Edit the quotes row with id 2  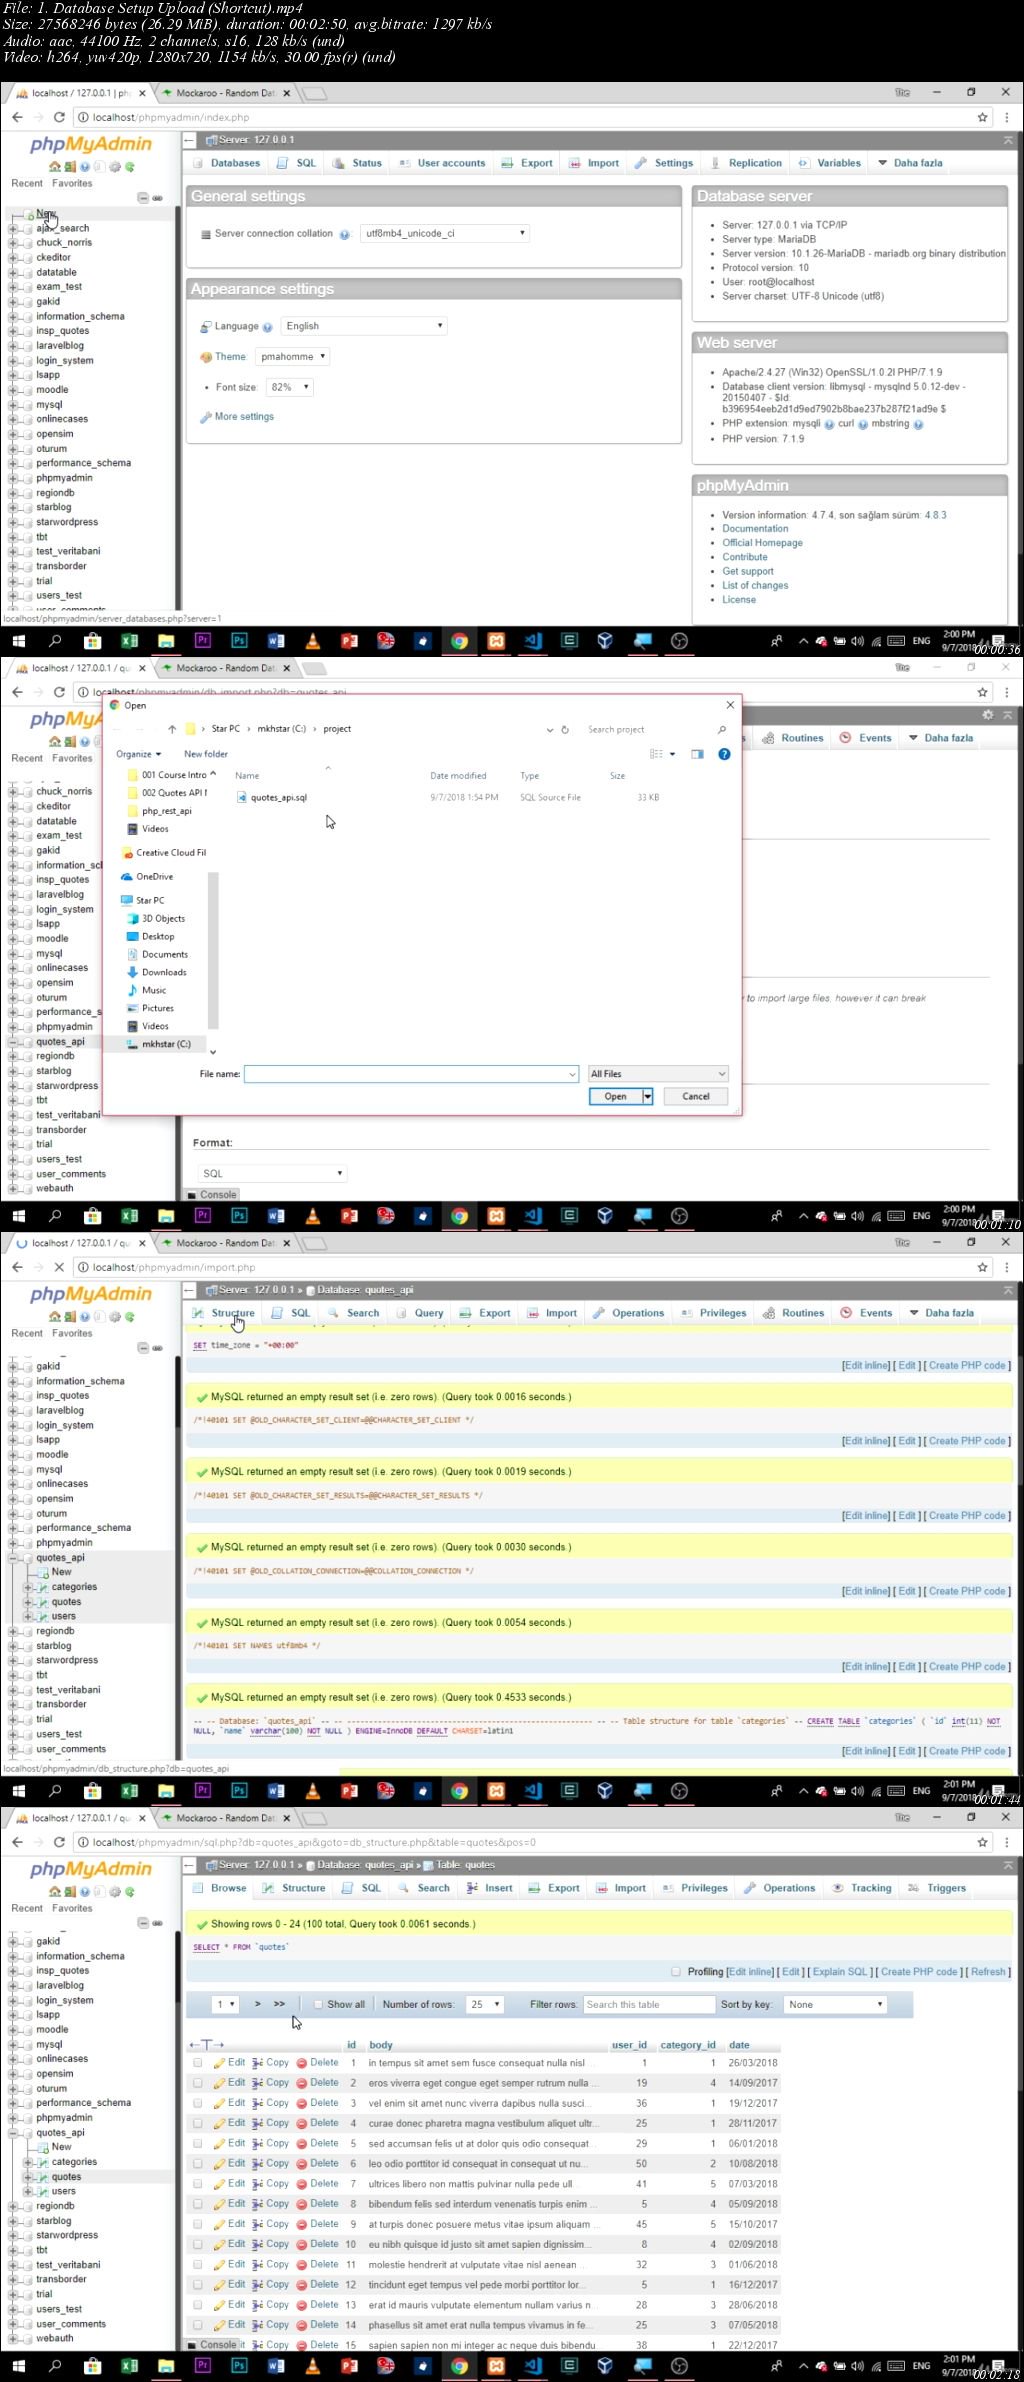pos(230,2082)
